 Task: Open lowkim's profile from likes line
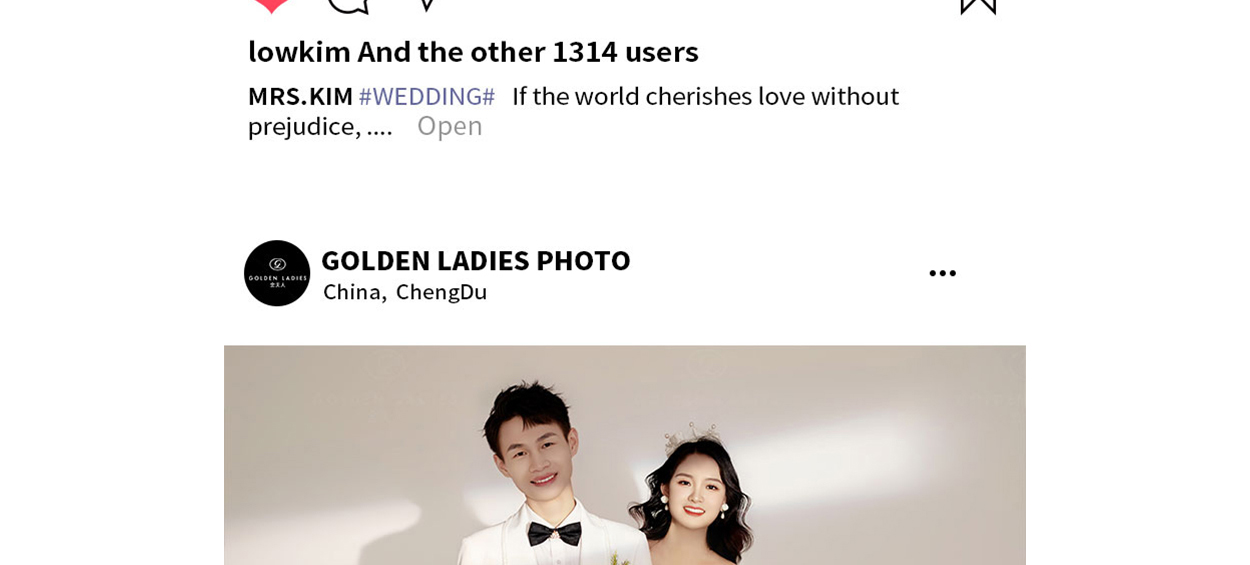pos(299,51)
